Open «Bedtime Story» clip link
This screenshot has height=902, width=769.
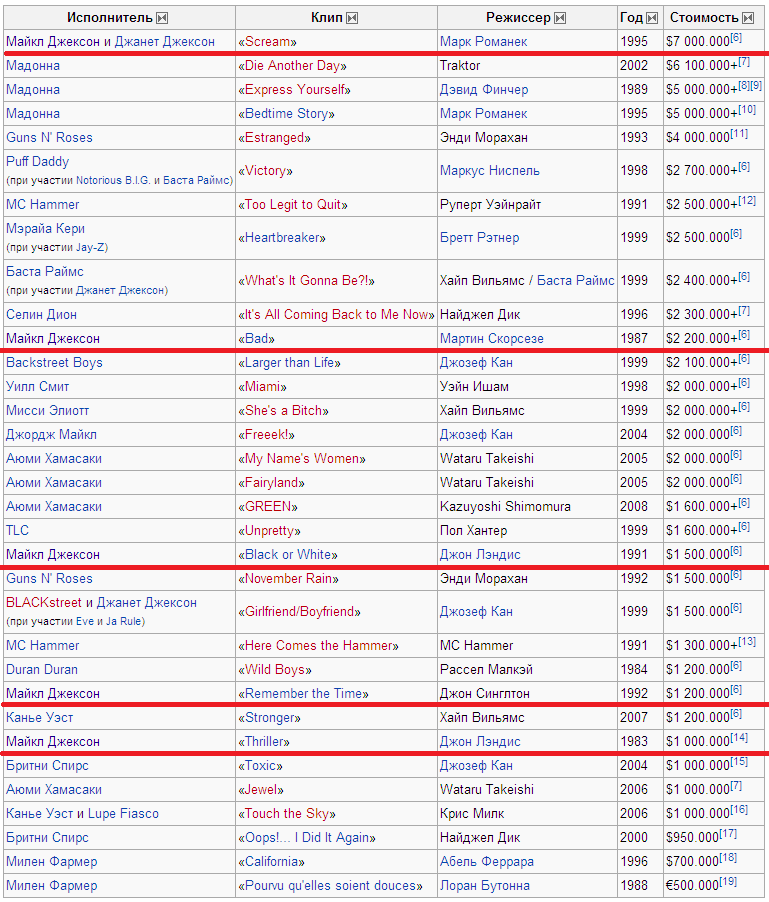click(286, 114)
